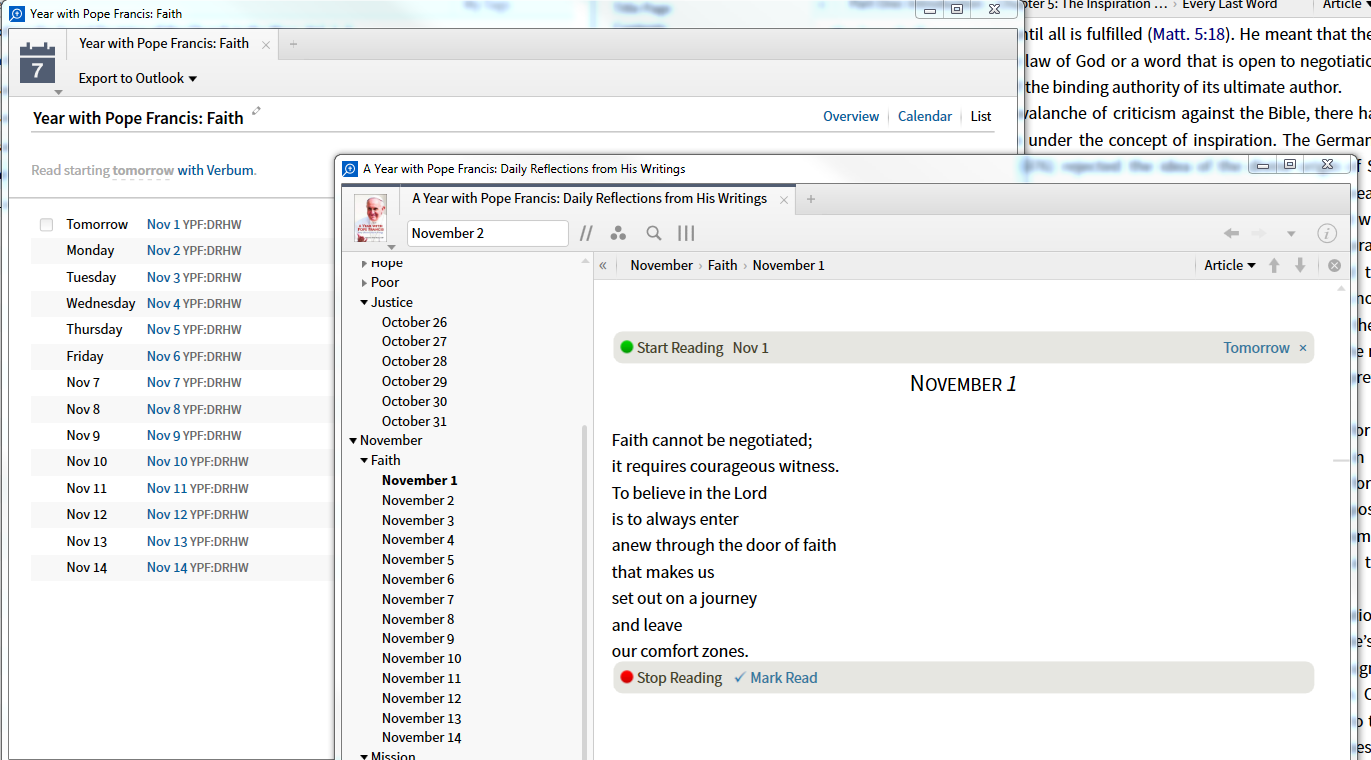
Task: Open the Matt. 5:18 reference in background window
Action: pos(1188,34)
